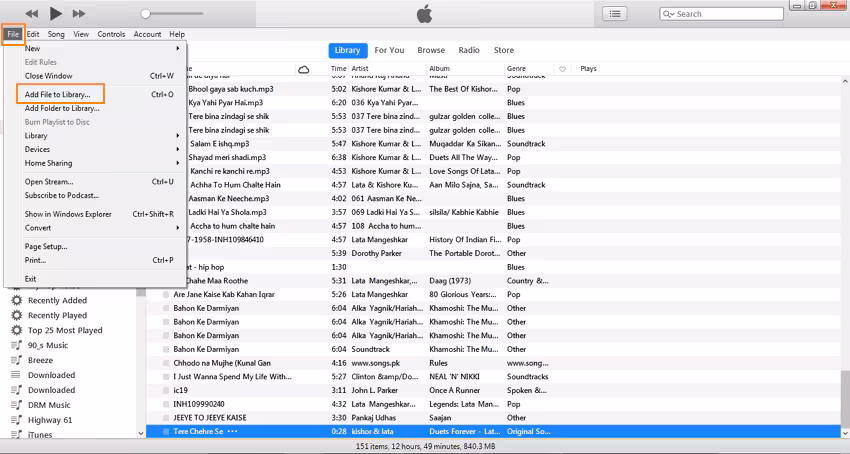Image resolution: width=850 pixels, height=454 pixels.
Task: Click the DRM Music playlist icon
Action: (17, 405)
